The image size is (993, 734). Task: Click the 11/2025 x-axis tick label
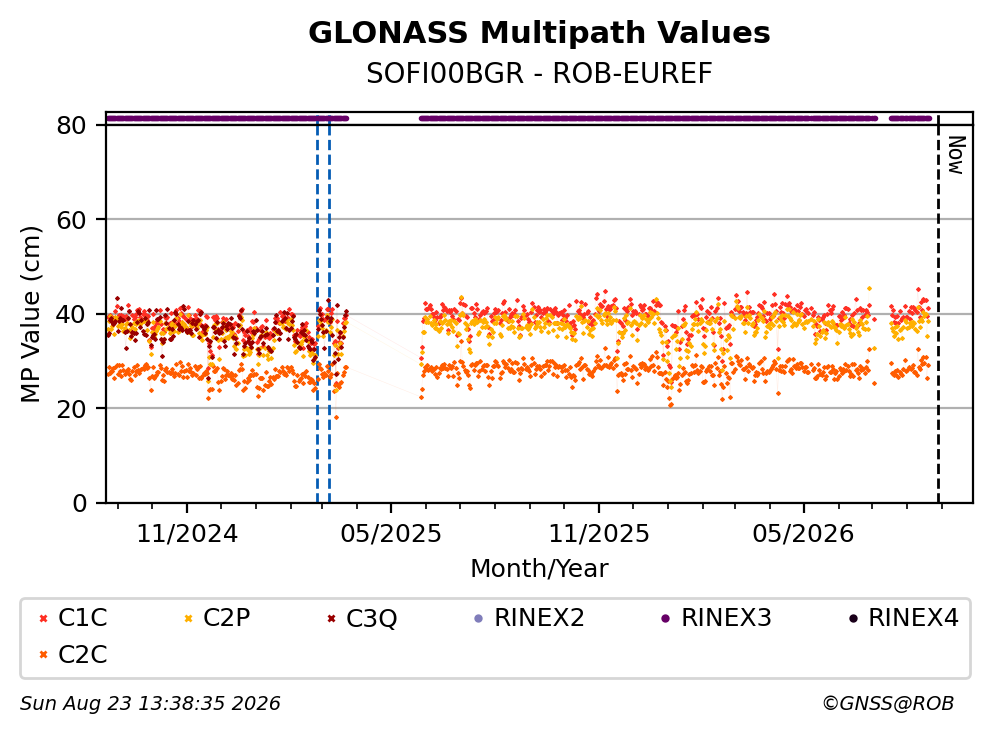[599, 534]
